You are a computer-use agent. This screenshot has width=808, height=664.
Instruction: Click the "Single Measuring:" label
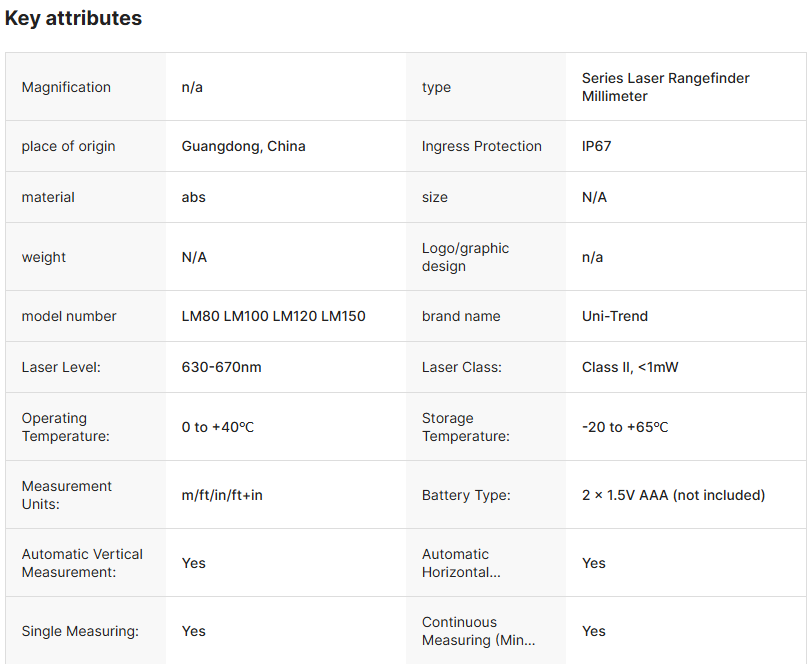click(x=80, y=631)
